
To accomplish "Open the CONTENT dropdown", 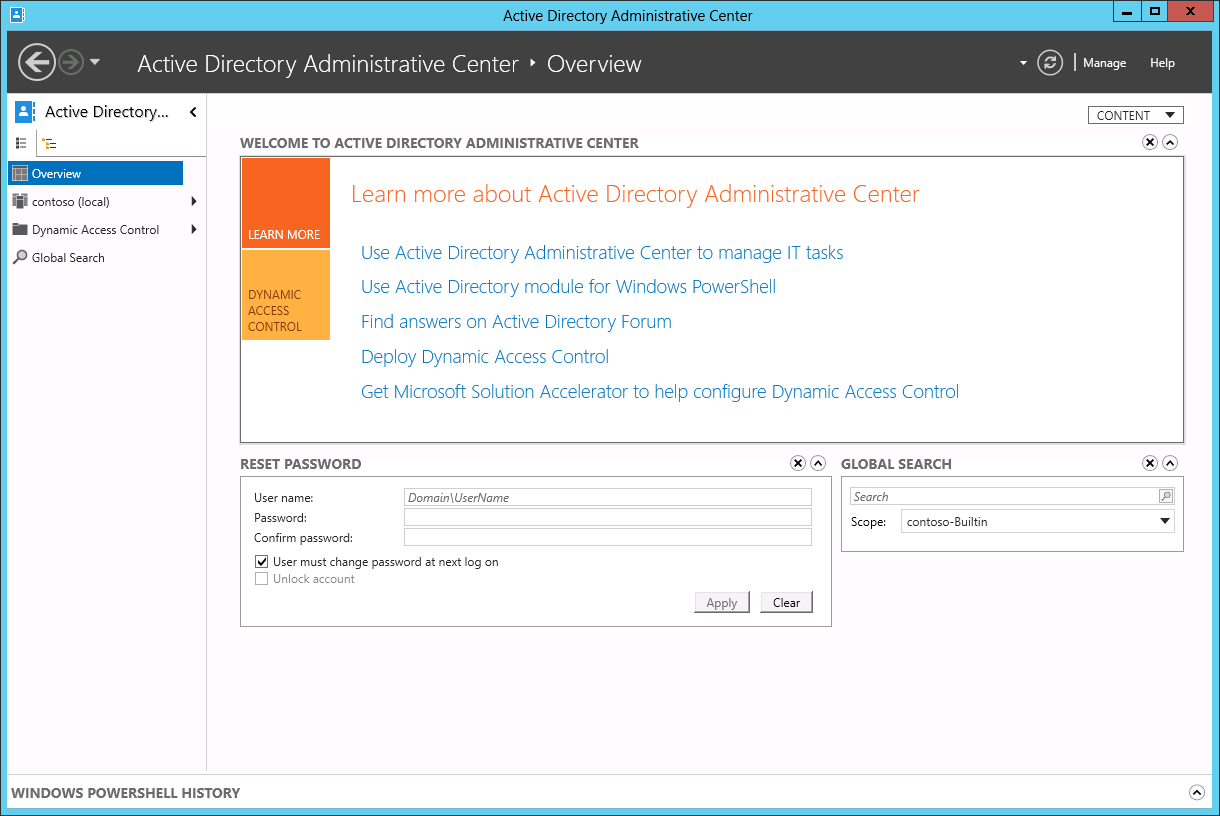I will [x=1136, y=115].
